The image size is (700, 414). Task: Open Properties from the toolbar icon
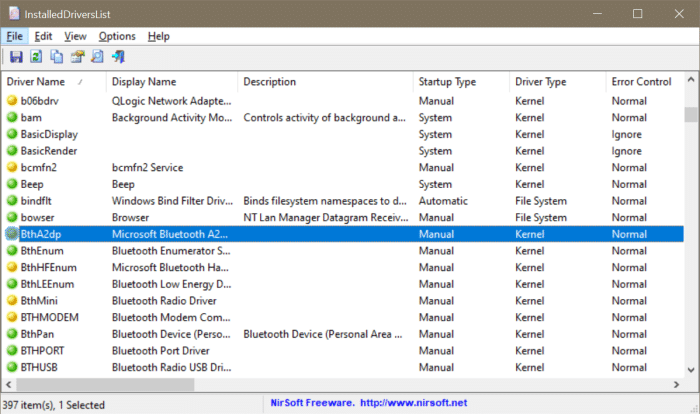pyautogui.click(x=77, y=57)
